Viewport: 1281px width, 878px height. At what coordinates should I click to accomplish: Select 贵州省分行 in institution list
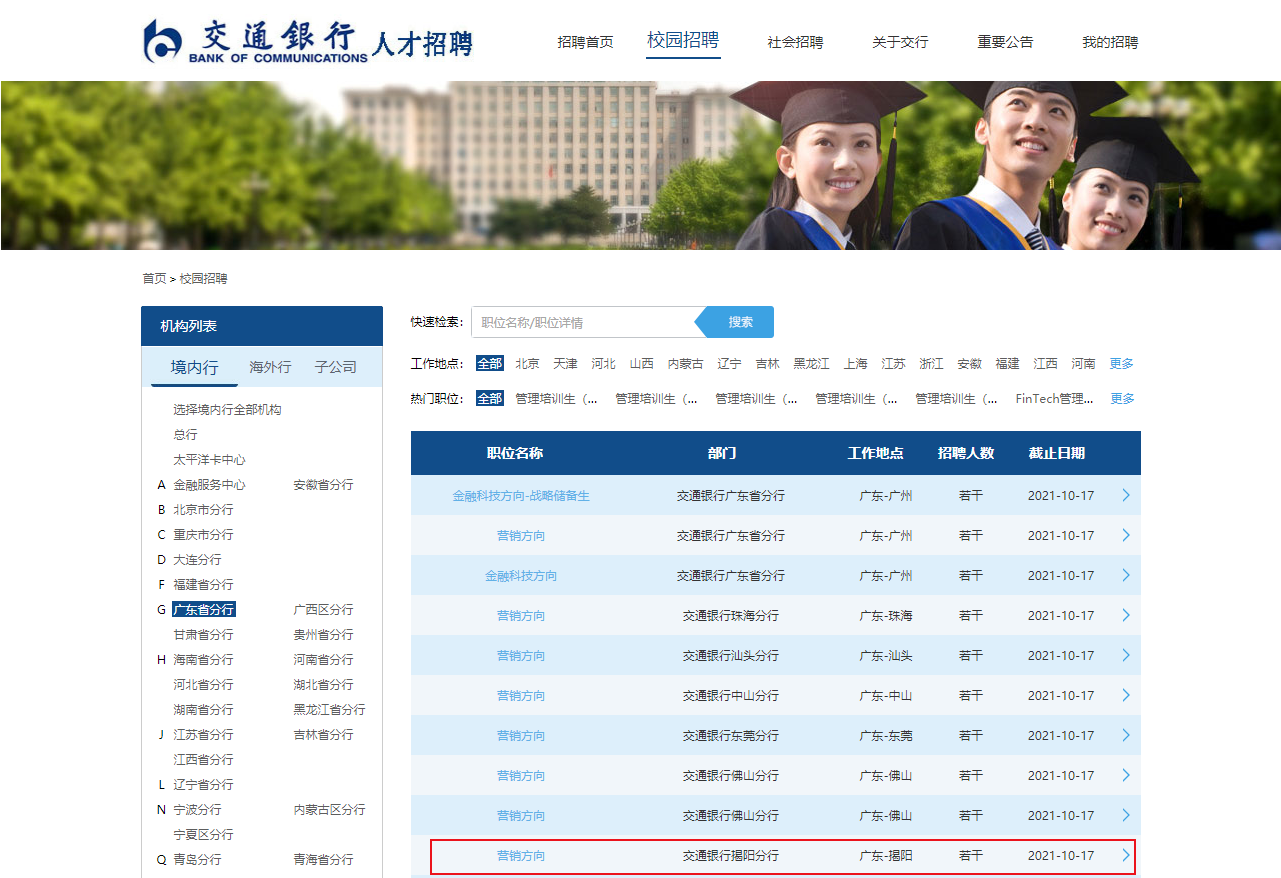(x=323, y=635)
